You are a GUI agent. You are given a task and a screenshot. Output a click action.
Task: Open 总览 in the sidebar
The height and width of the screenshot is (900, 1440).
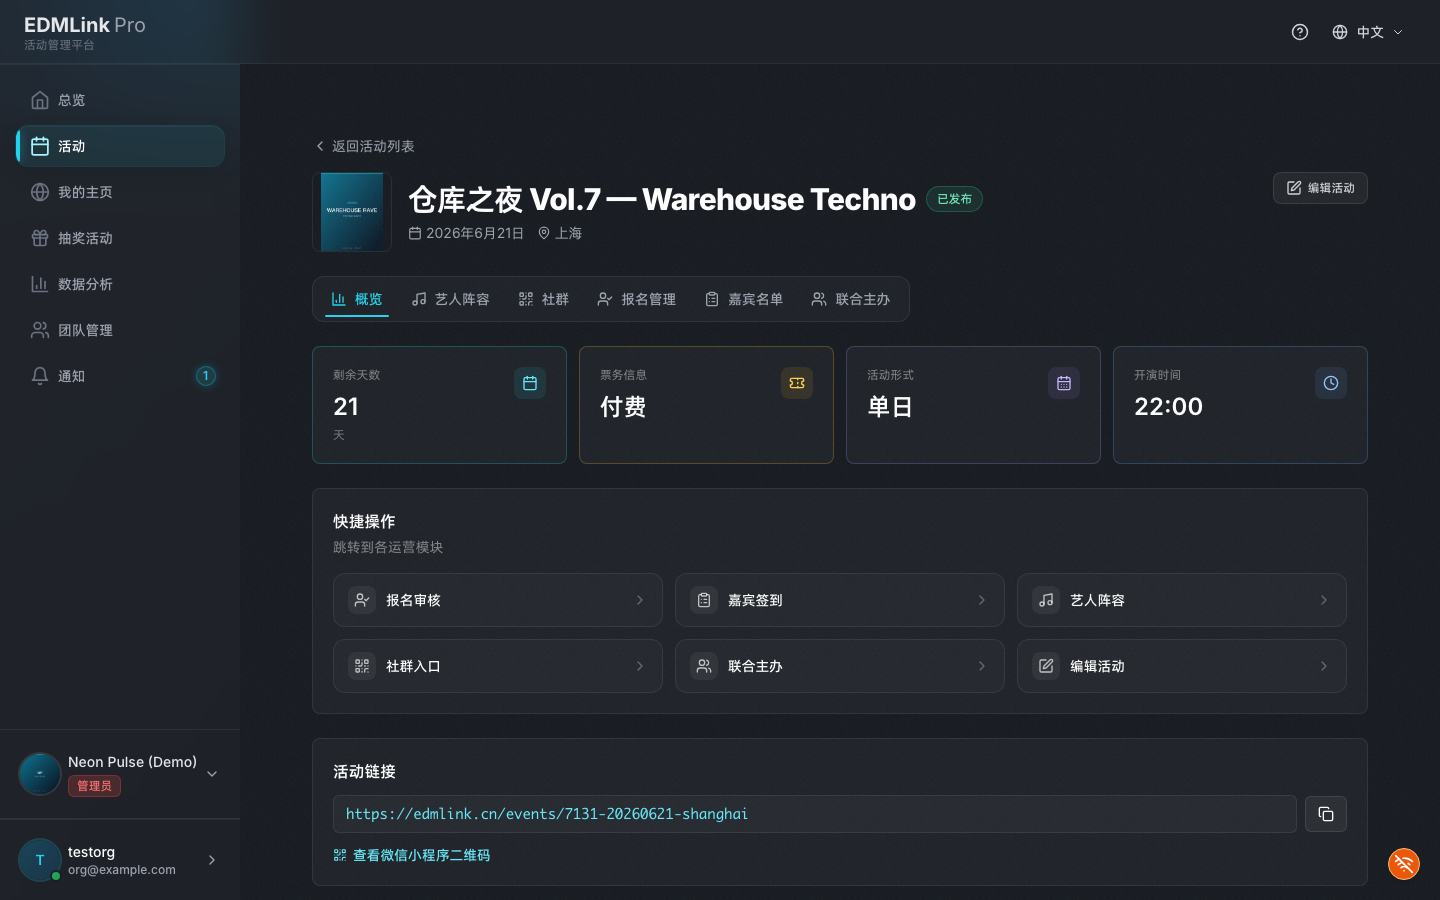coord(120,100)
